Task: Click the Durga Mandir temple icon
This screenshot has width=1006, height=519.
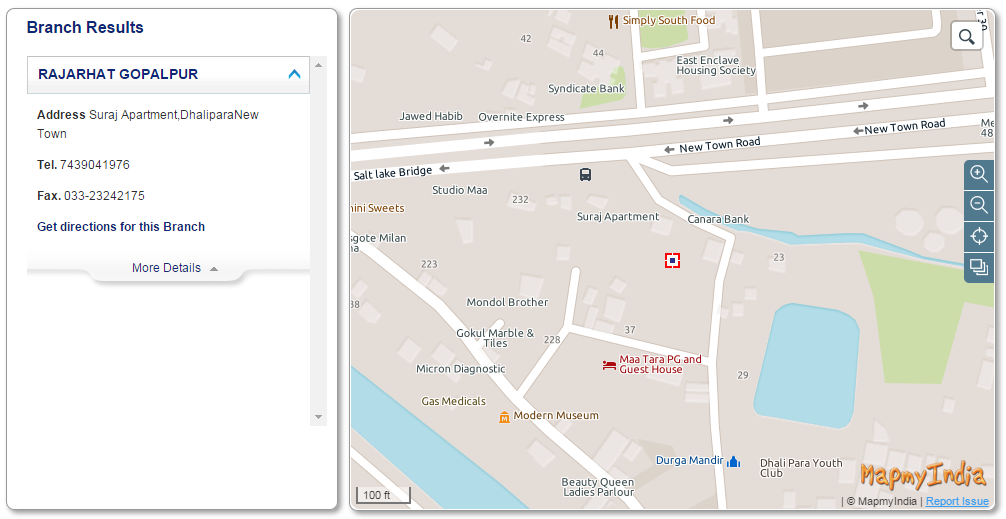Action: [x=734, y=461]
